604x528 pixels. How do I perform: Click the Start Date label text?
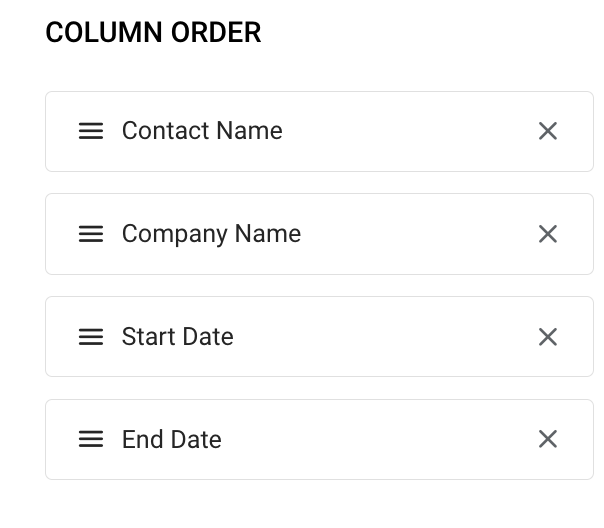177,337
